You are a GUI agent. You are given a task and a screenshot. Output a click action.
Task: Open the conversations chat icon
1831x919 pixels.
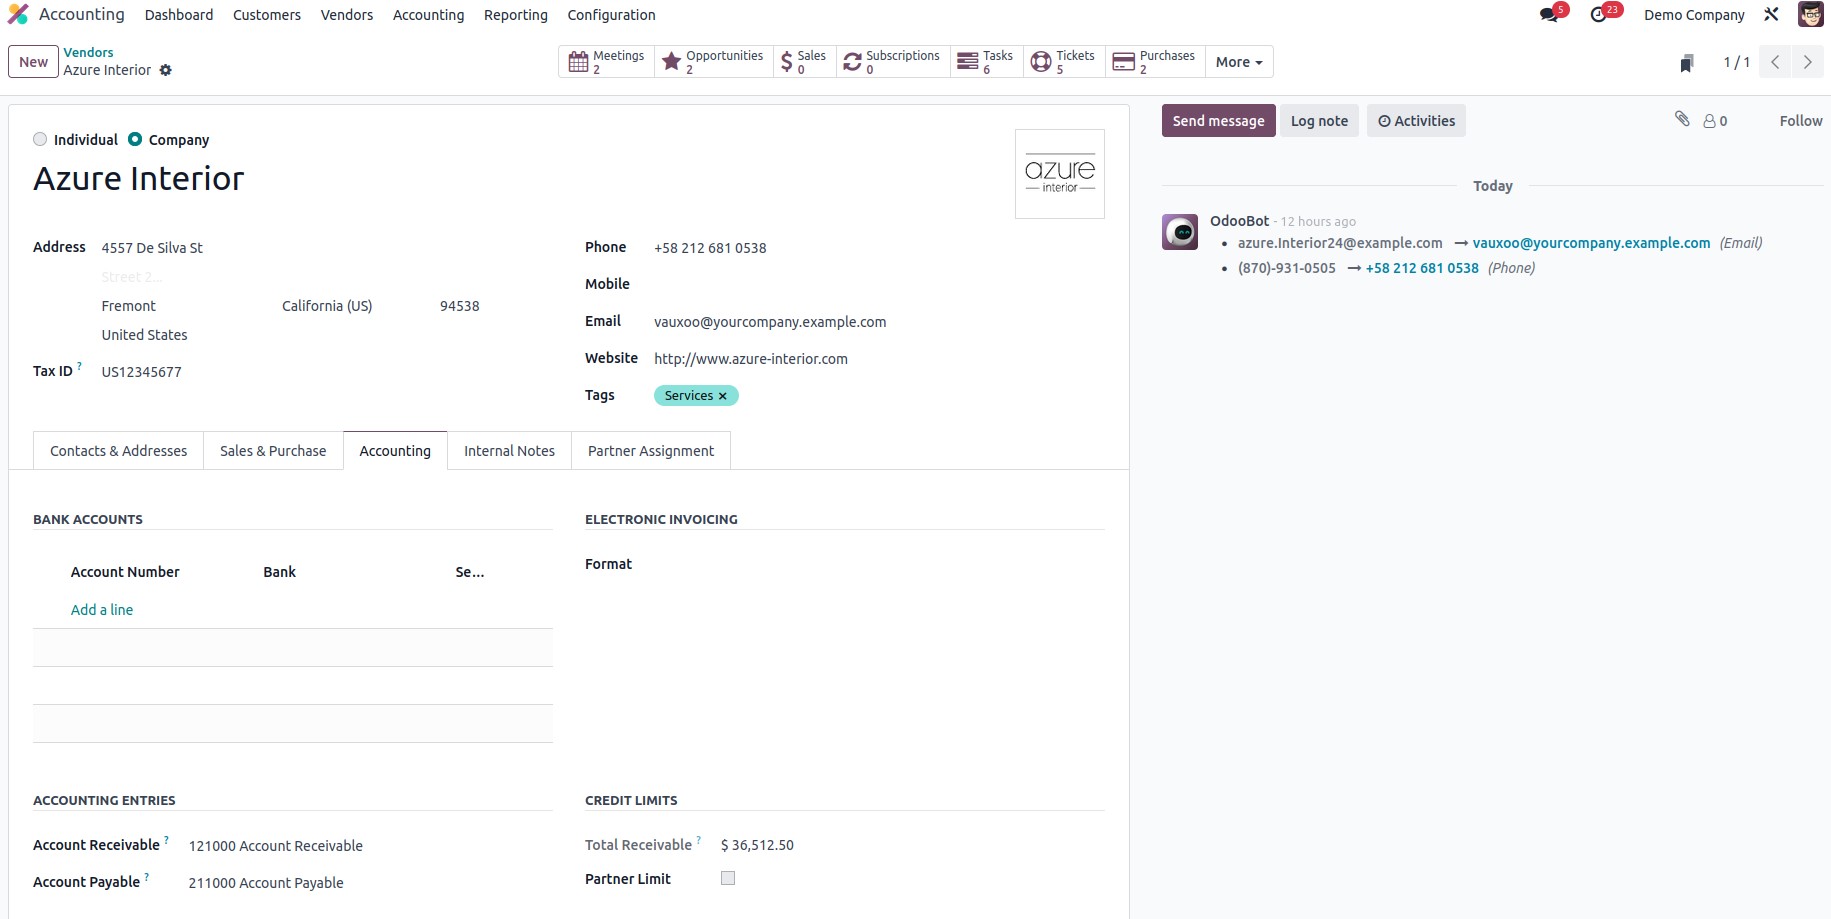pyautogui.click(x=1550, y=15)
